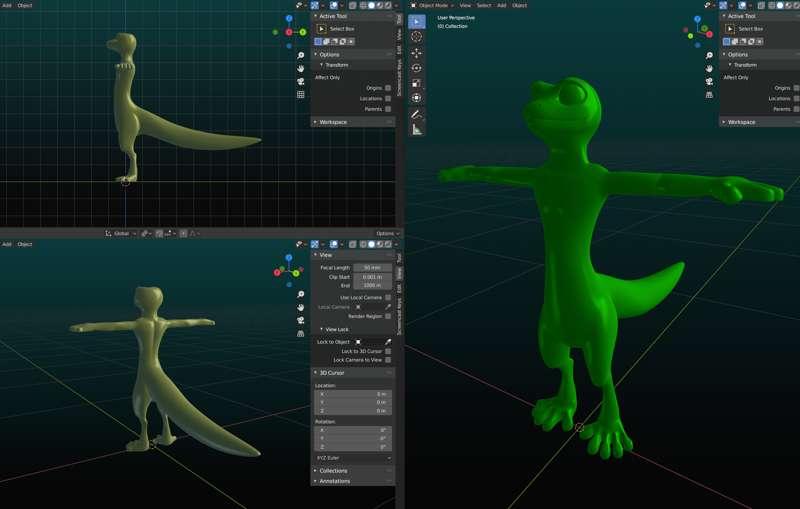Enable Use Local Camera checkbox

coord(388,297)
